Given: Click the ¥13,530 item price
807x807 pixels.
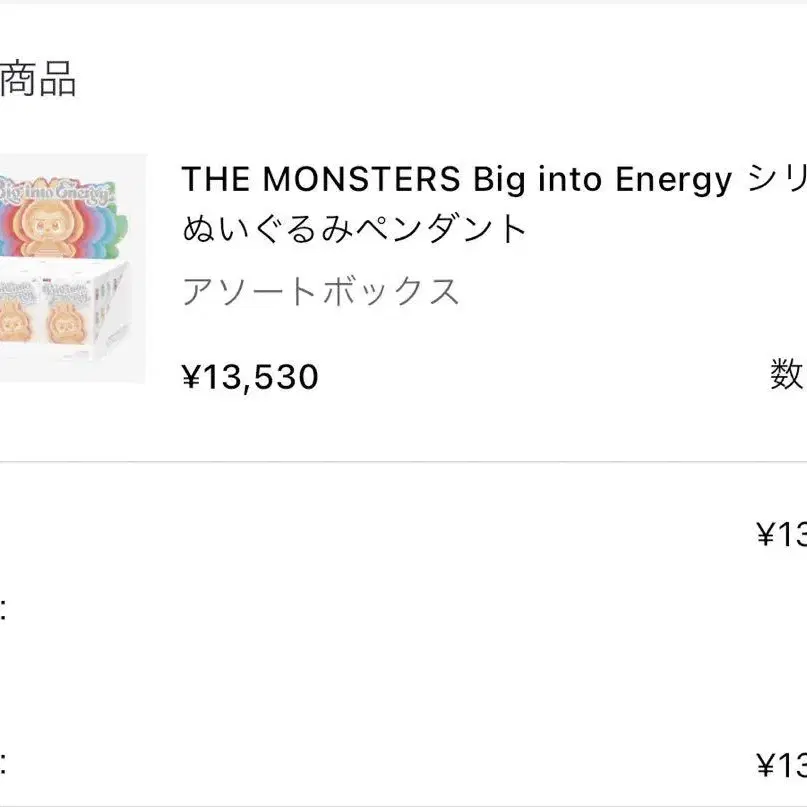Looking at the screenshot, I should click(250, 377).
